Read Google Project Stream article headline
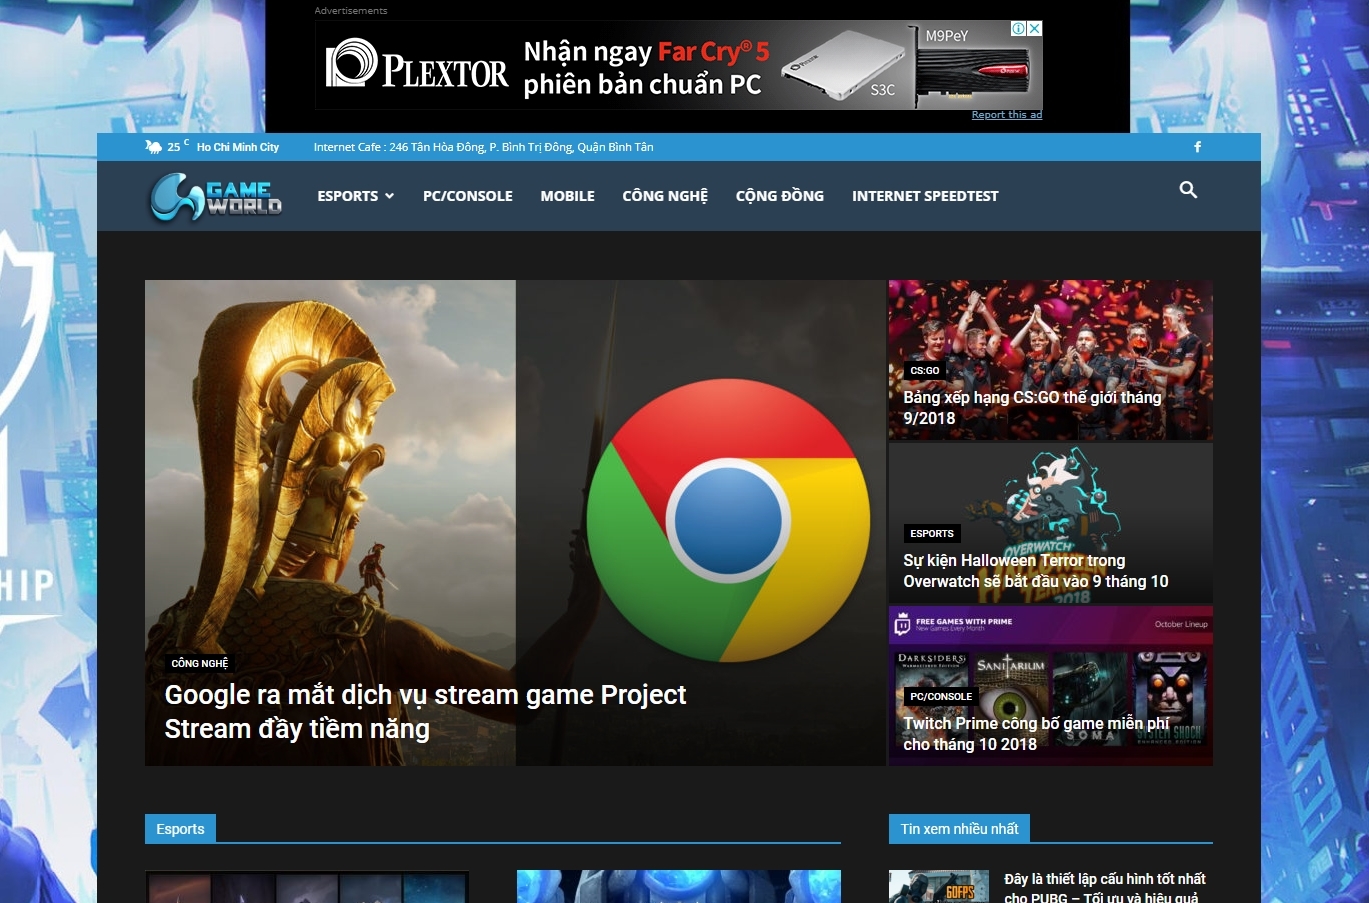This screenshot has height=903, width=1369. pyautogui.click(x=425, y=712)
